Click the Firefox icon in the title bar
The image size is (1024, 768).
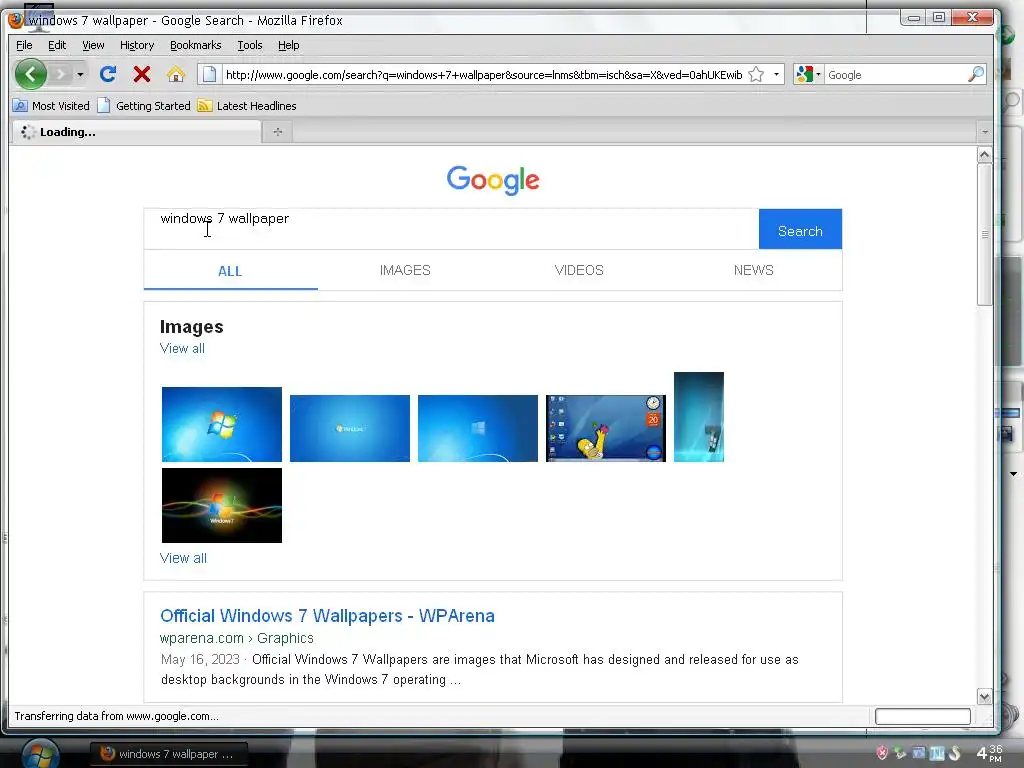(x=16, y=20)
